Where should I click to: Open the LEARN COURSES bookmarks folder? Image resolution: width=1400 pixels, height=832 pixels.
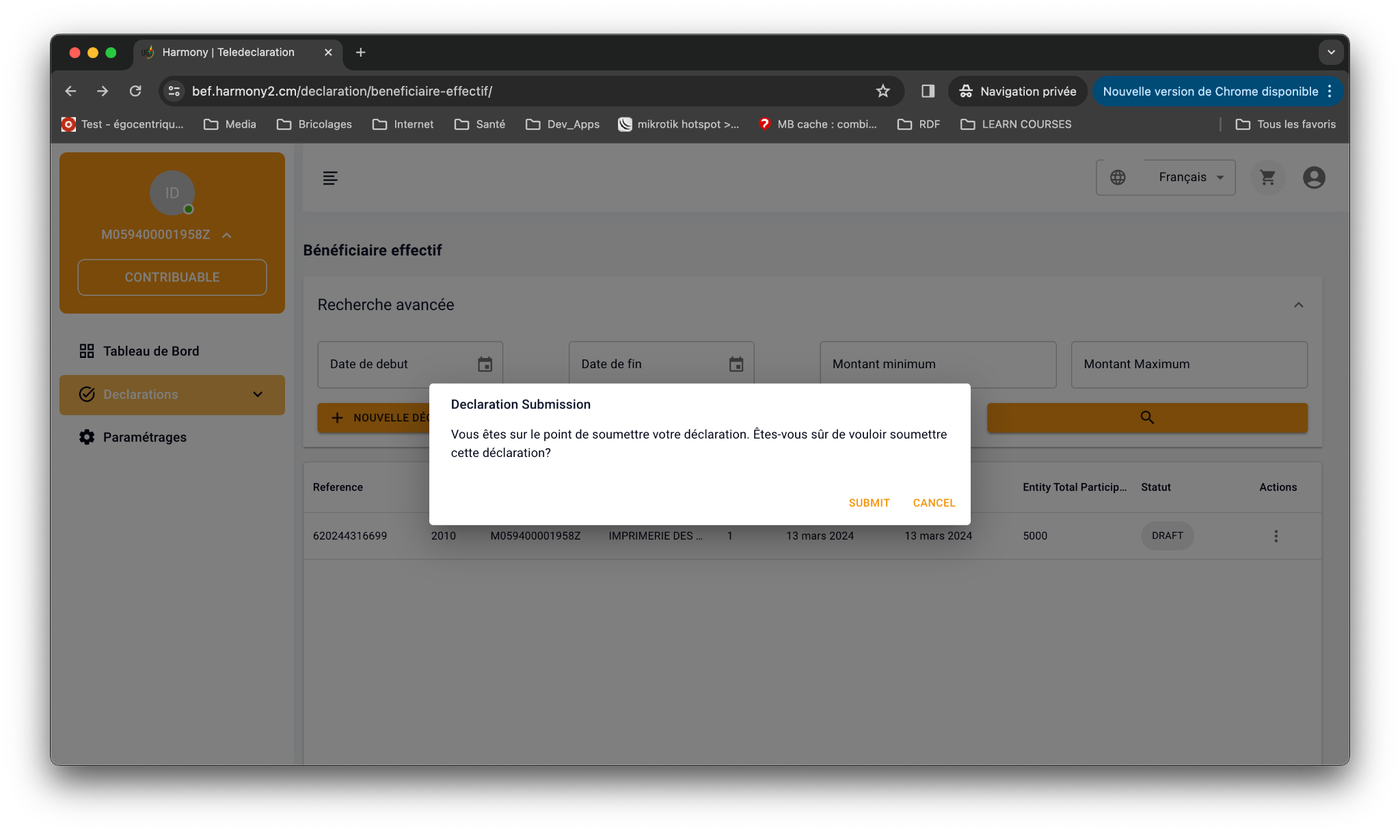coord(1016,124)
